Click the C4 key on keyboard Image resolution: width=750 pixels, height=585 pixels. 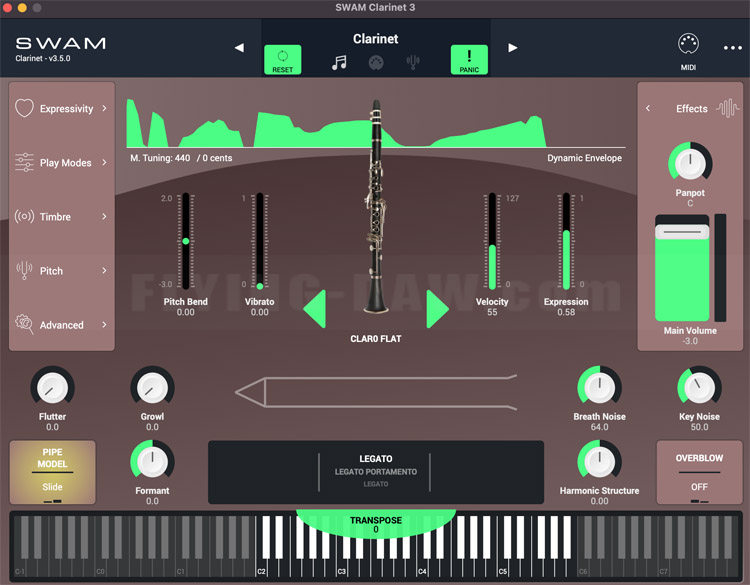point(423,567)
